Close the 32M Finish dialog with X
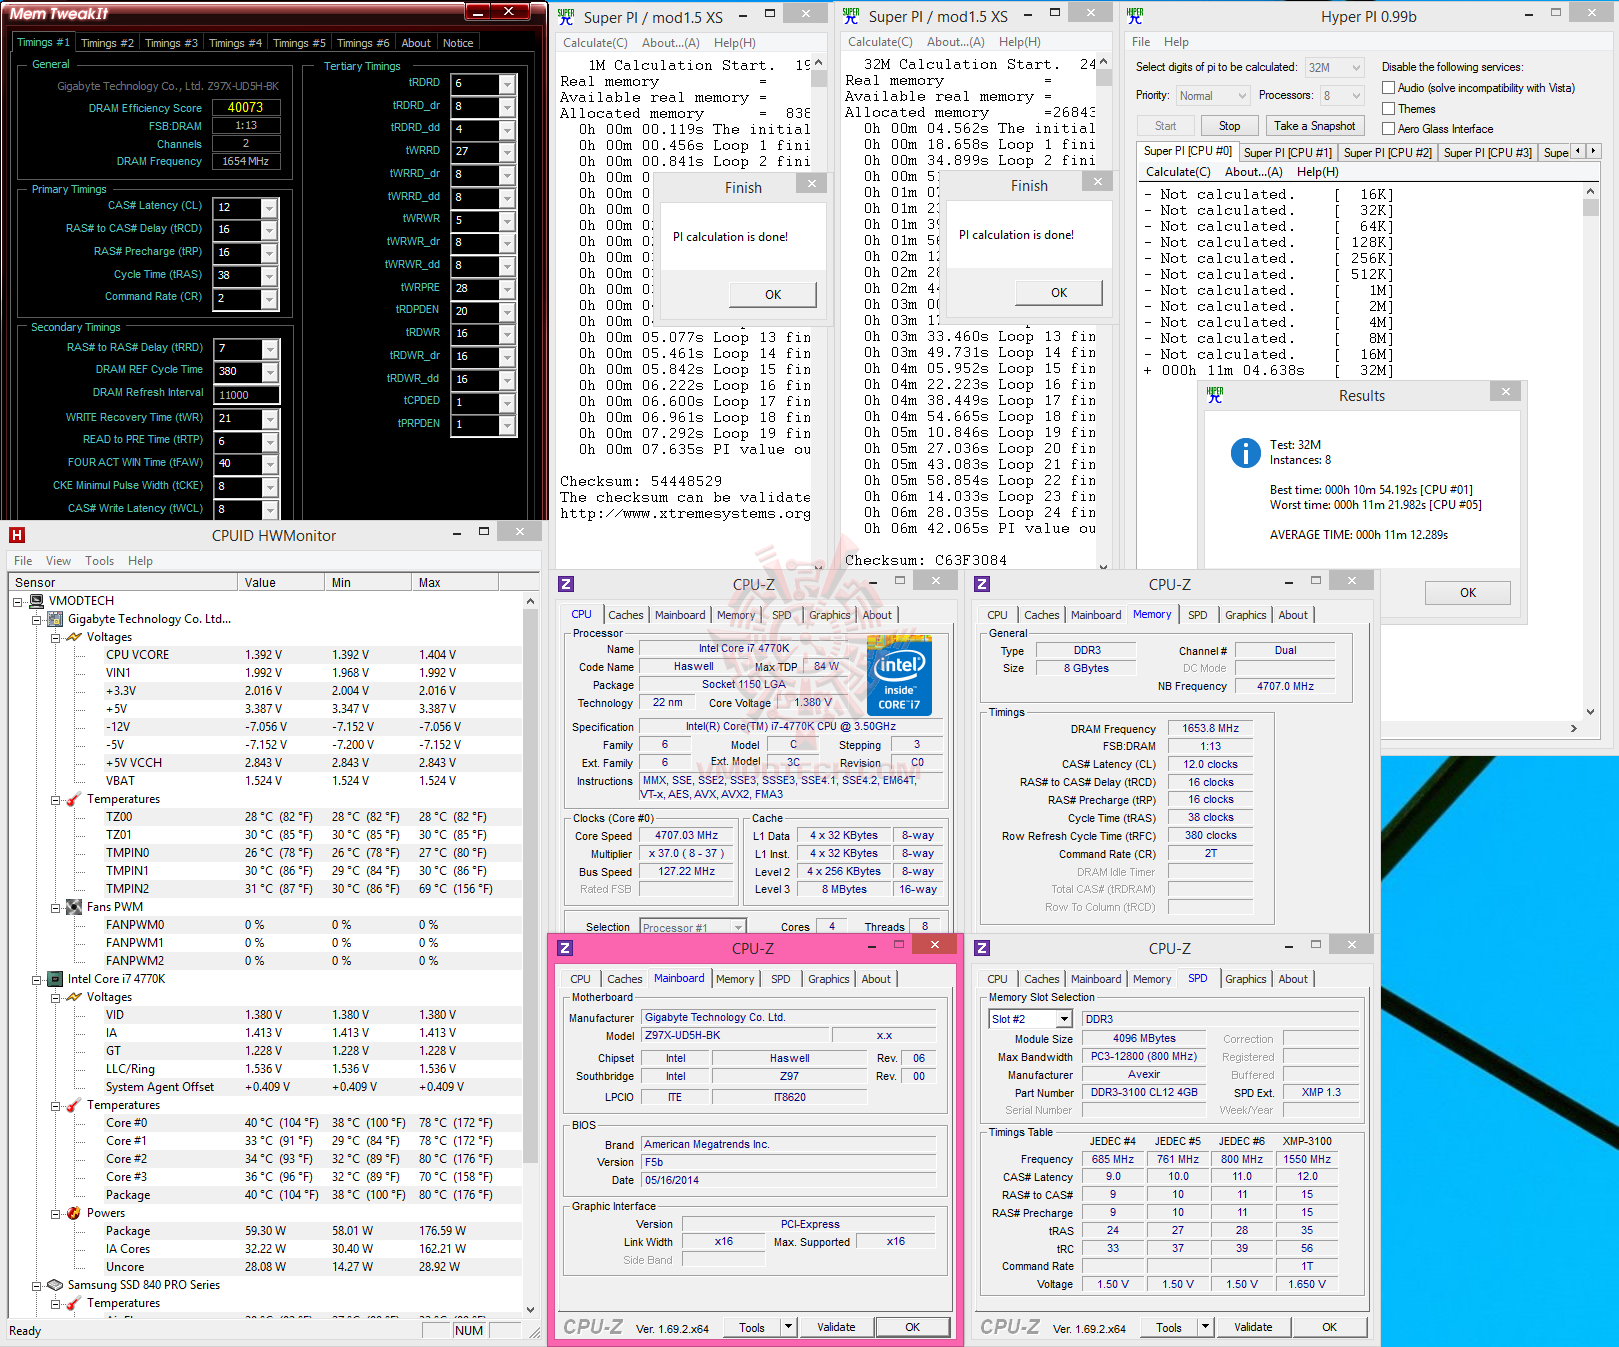 1098,182
